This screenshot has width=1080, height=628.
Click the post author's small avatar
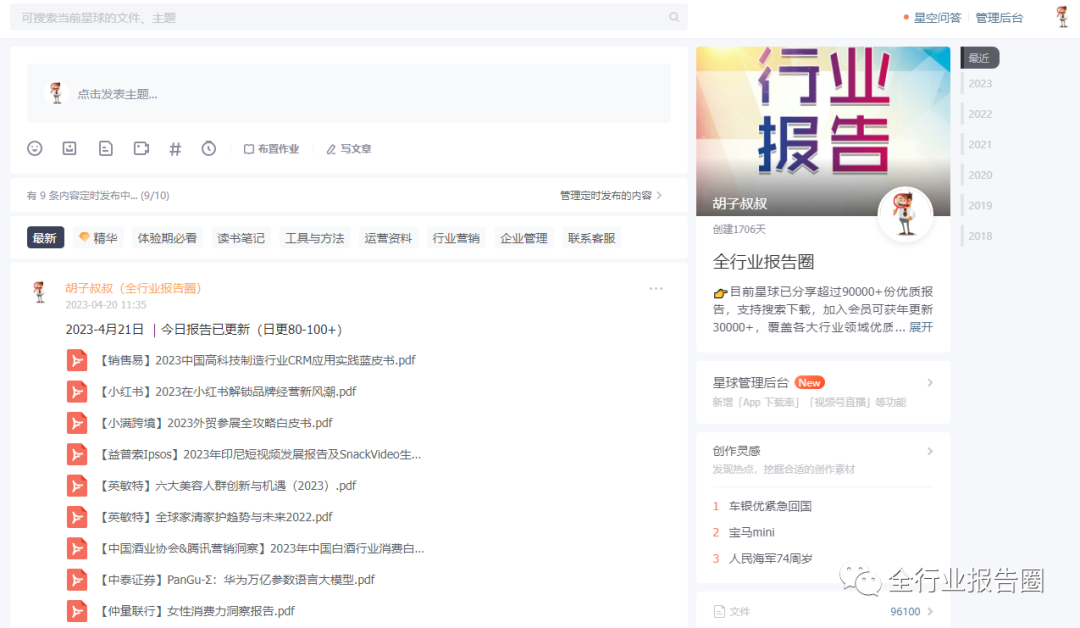point(40,292)
